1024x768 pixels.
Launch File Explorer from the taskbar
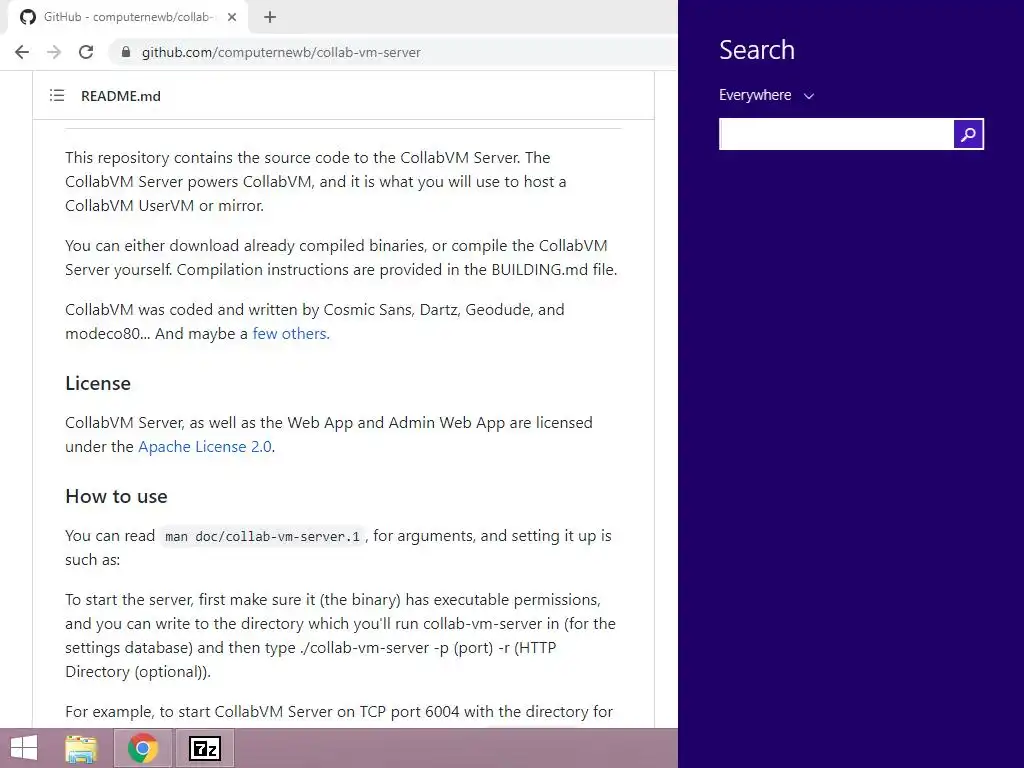[81, 748]
